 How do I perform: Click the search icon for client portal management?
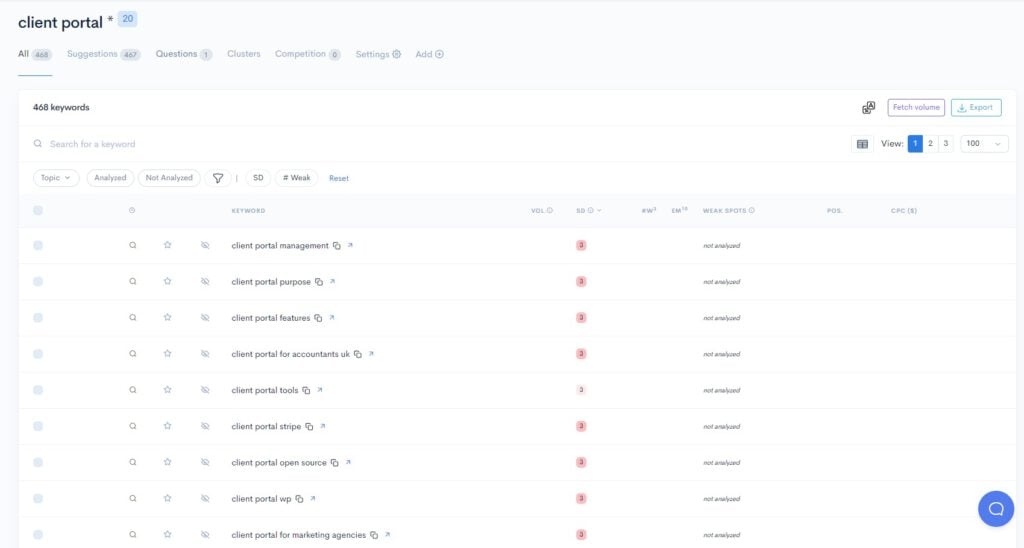coord(132,245)
